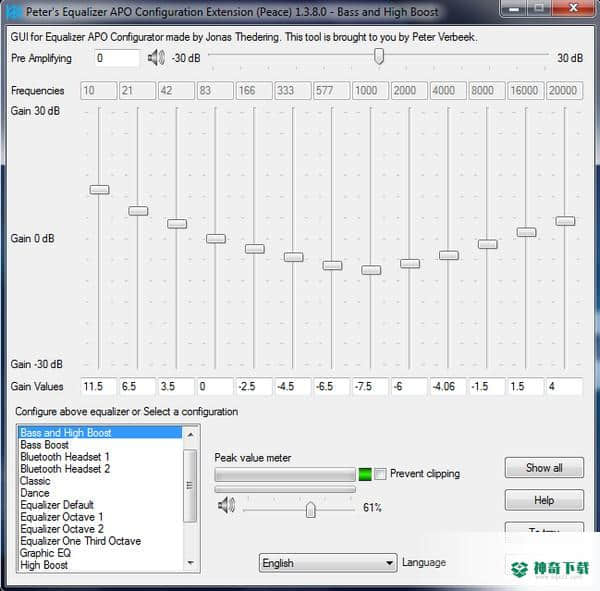
Task: Select the Dance configuration
Action: pos(101,493)
